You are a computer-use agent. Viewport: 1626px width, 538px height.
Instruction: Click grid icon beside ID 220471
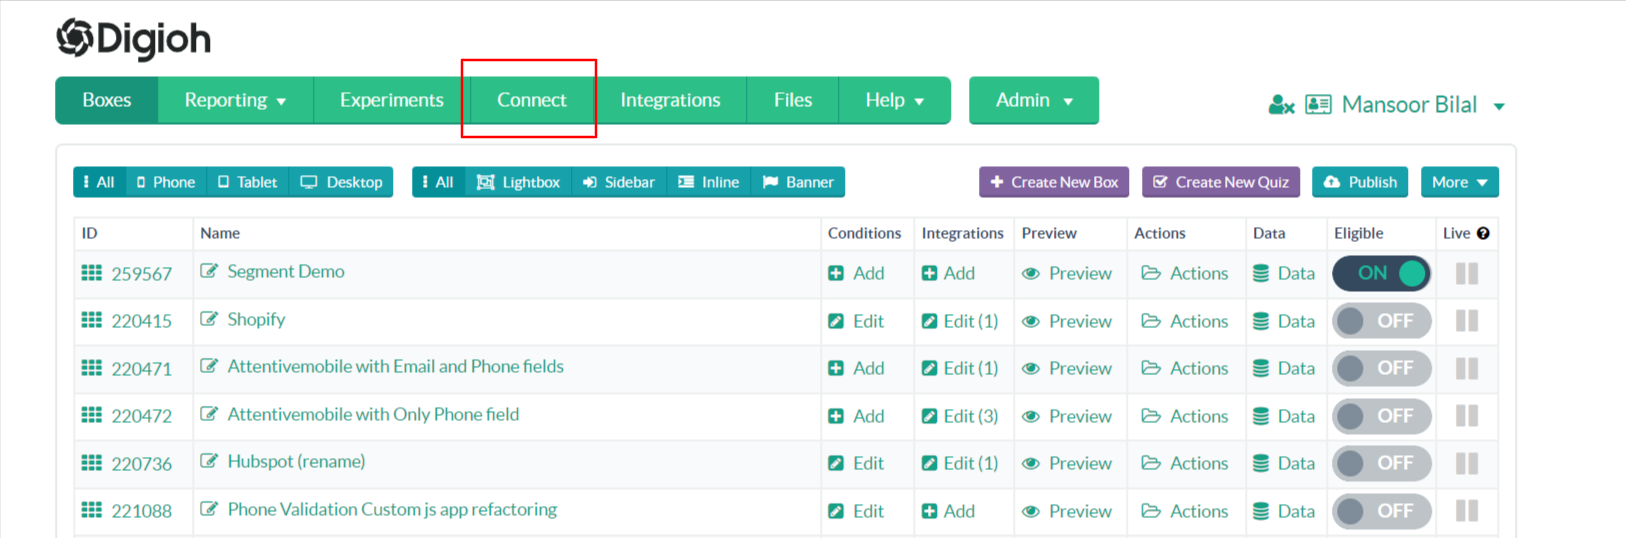pos(92,368)
